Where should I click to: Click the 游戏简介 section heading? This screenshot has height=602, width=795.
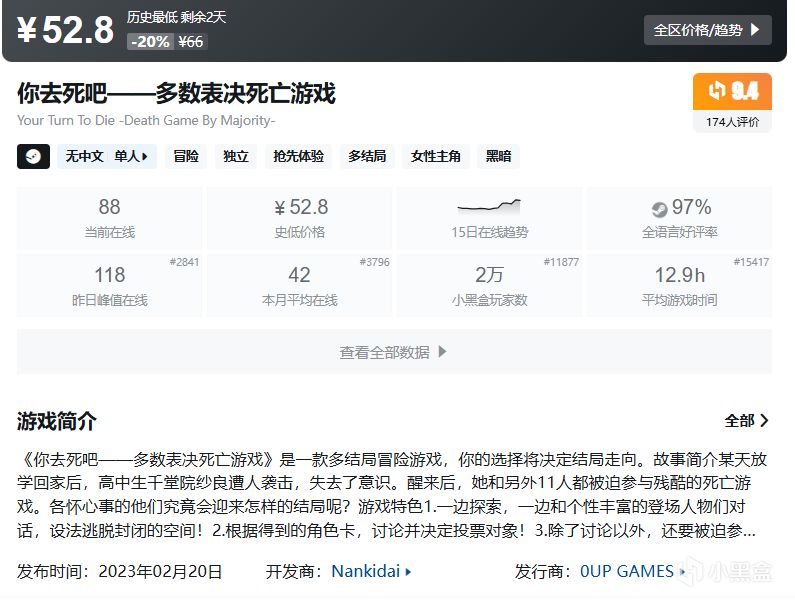point(56,421)
